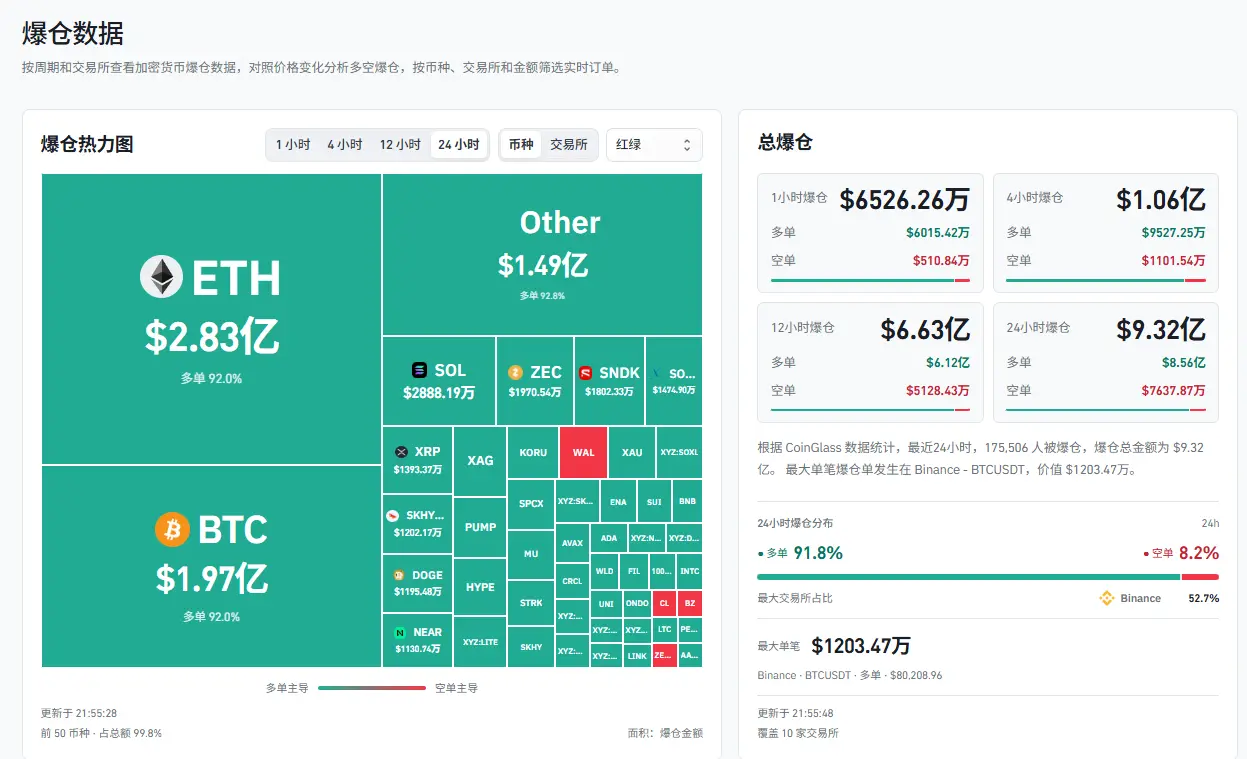Click the red CL heatmap tile
Screen dimensions: 1247x759
(664, 604)
